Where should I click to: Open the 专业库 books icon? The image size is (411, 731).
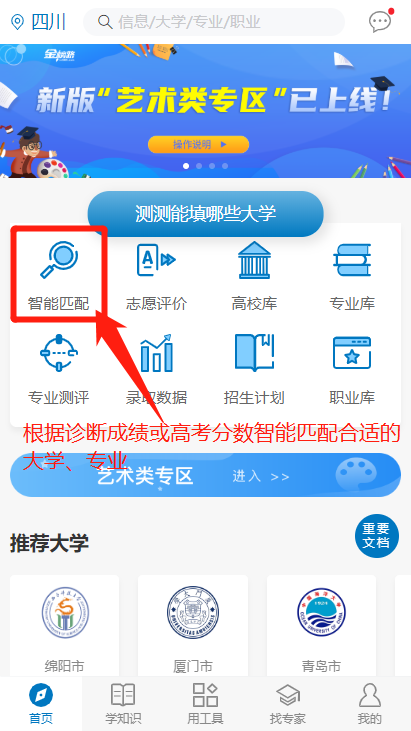click(x=352, y=260)
